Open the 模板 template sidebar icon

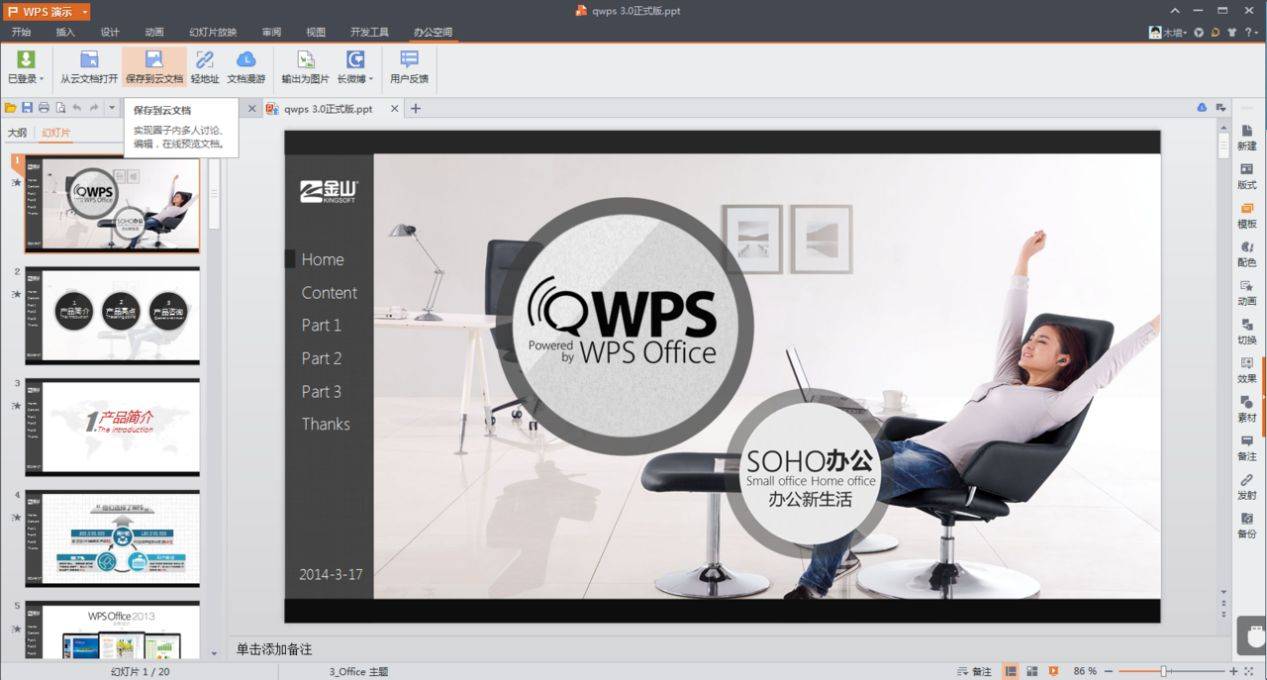coord(1247,216)
